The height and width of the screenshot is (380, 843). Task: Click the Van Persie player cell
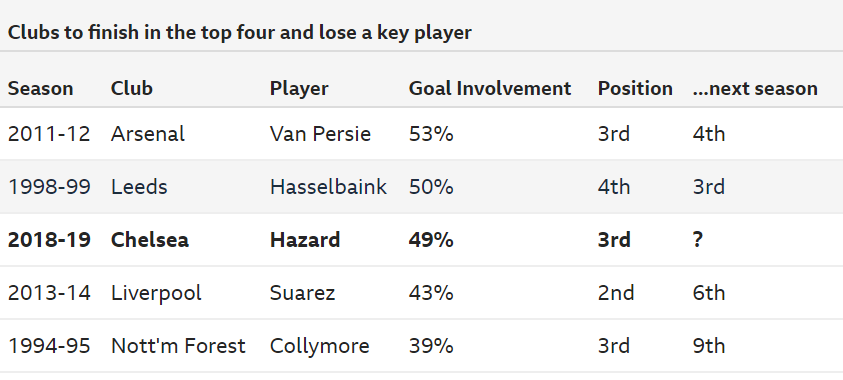320,134
